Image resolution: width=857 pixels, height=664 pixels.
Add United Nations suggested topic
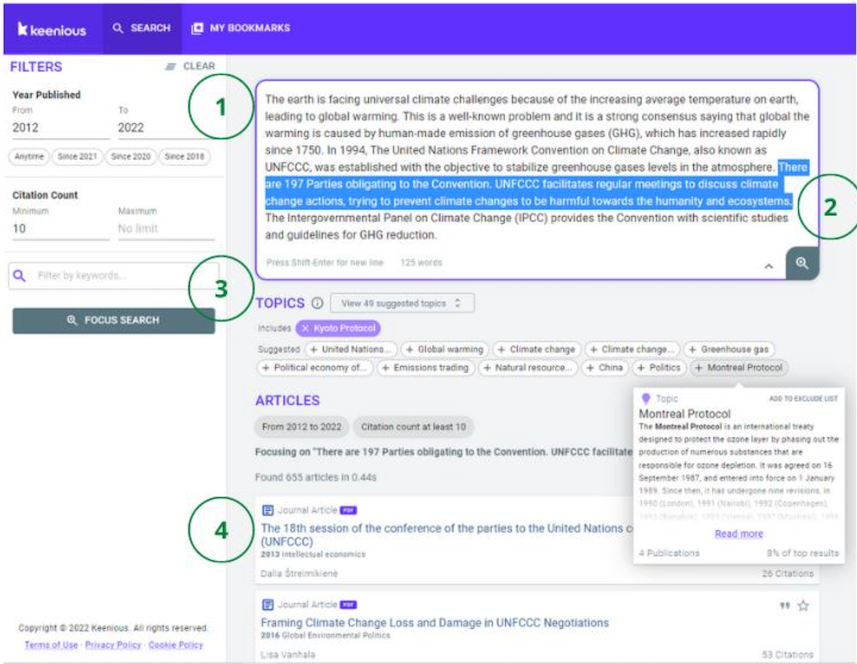pyautogui.click(x=351, y=349)
